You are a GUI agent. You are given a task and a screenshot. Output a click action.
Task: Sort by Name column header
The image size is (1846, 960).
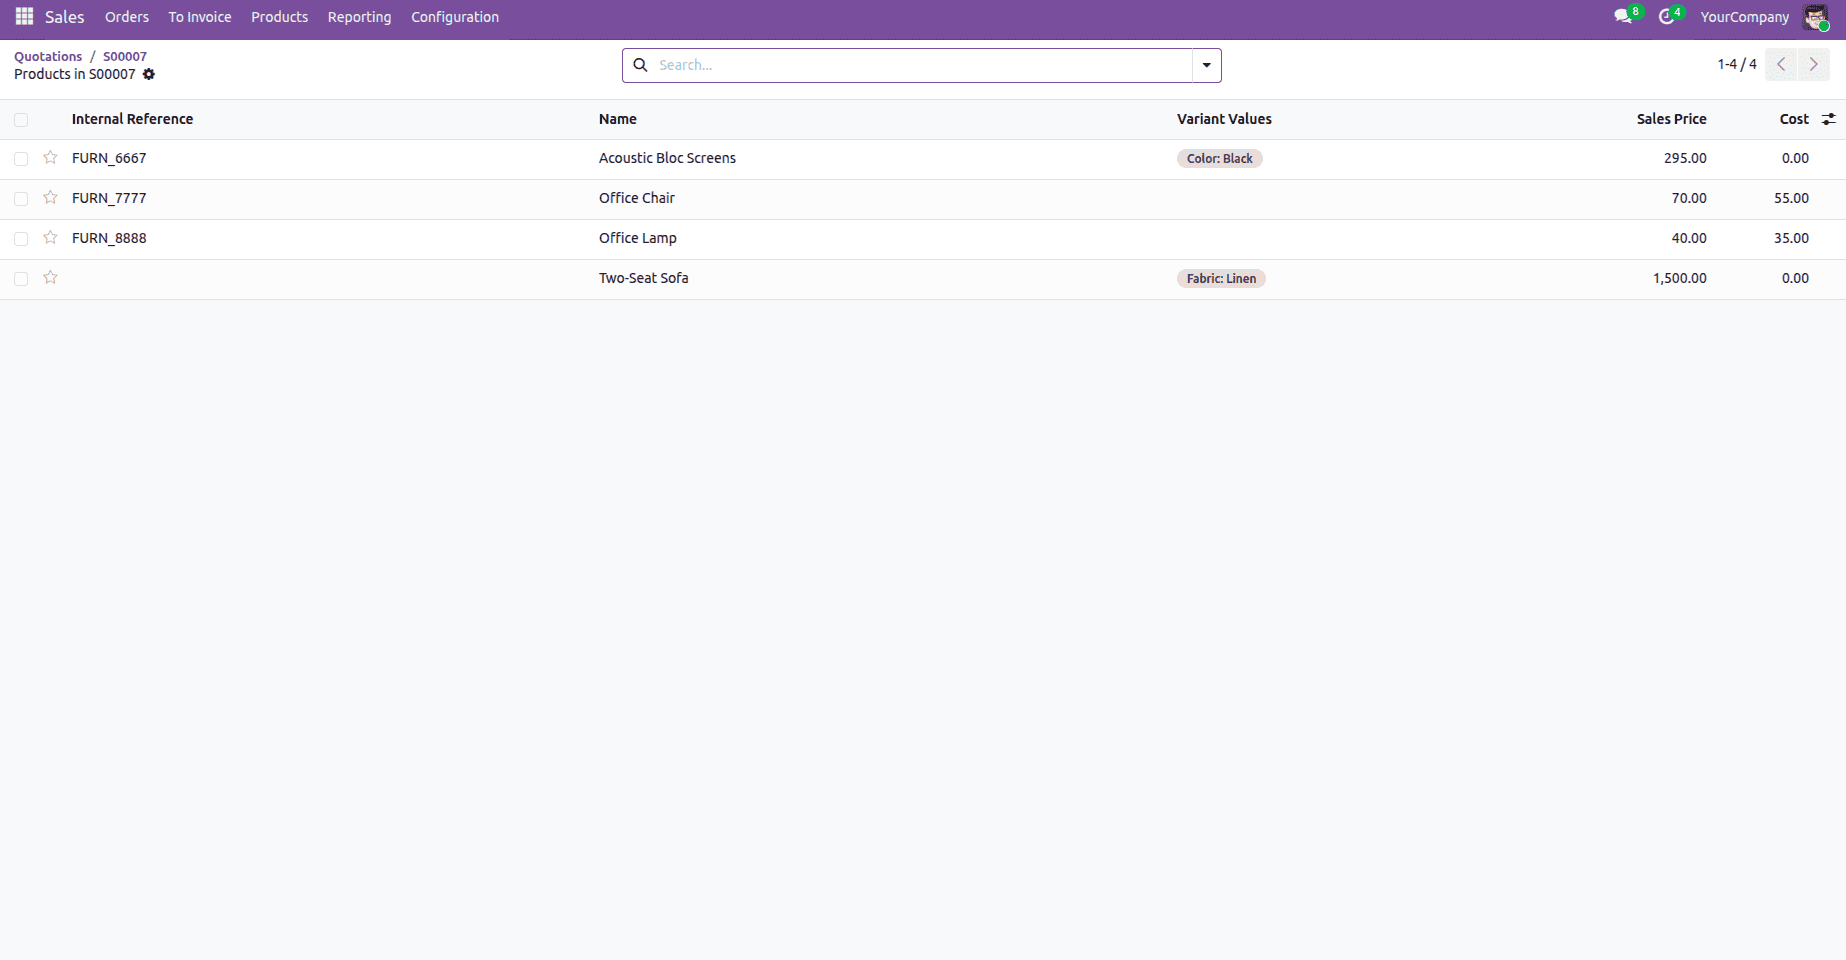click(x=618, y=119)
